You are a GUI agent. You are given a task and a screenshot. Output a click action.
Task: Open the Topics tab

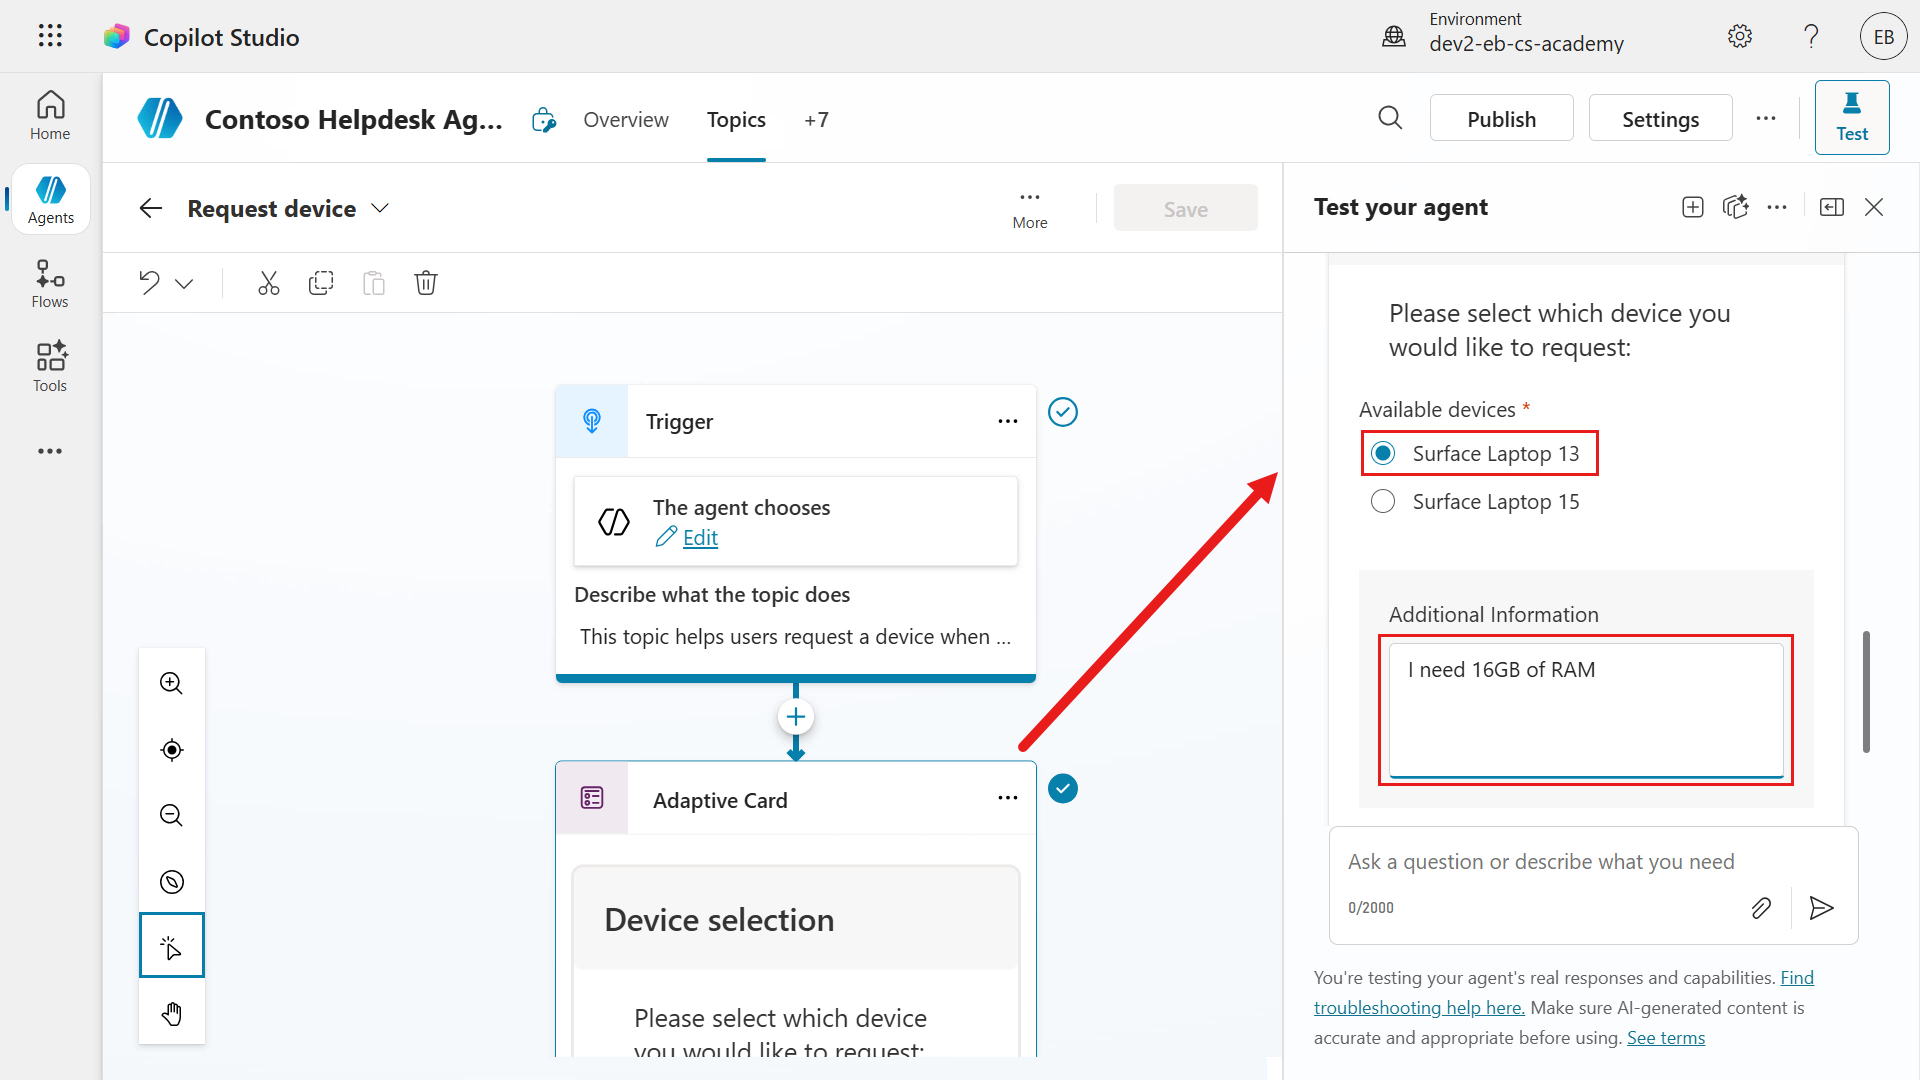pos(736,120)
